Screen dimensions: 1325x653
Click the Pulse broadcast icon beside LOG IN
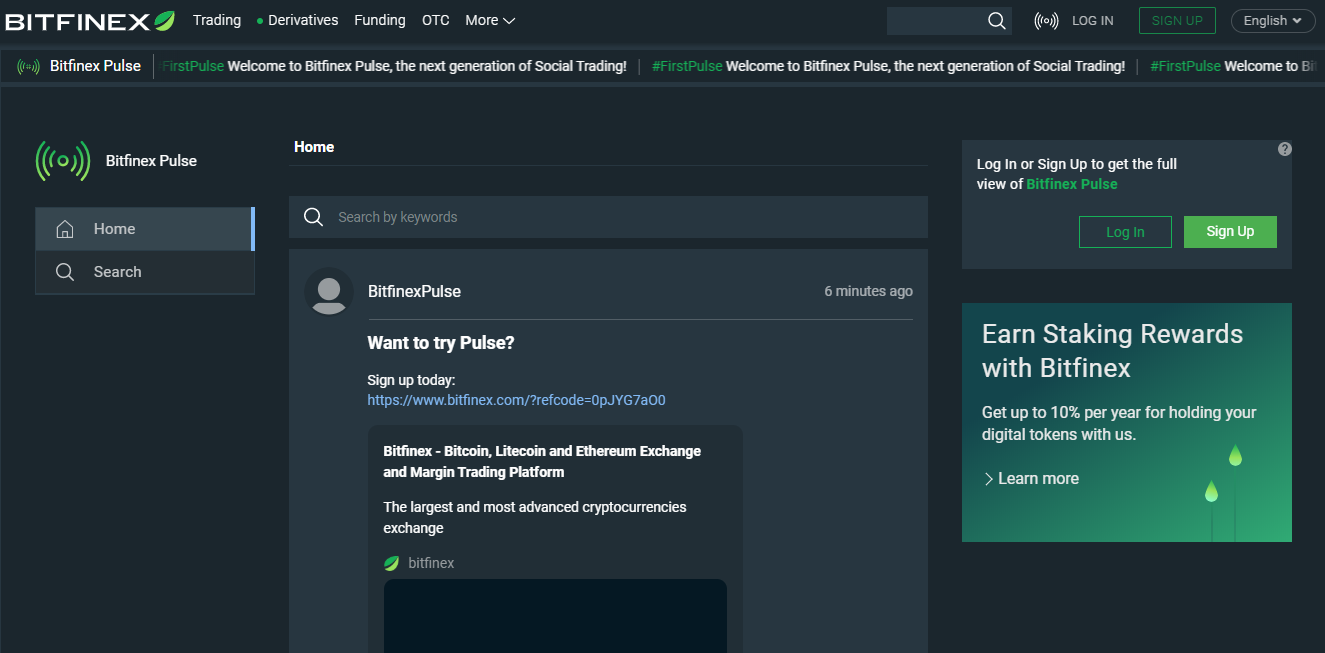tap(1046, 21)
